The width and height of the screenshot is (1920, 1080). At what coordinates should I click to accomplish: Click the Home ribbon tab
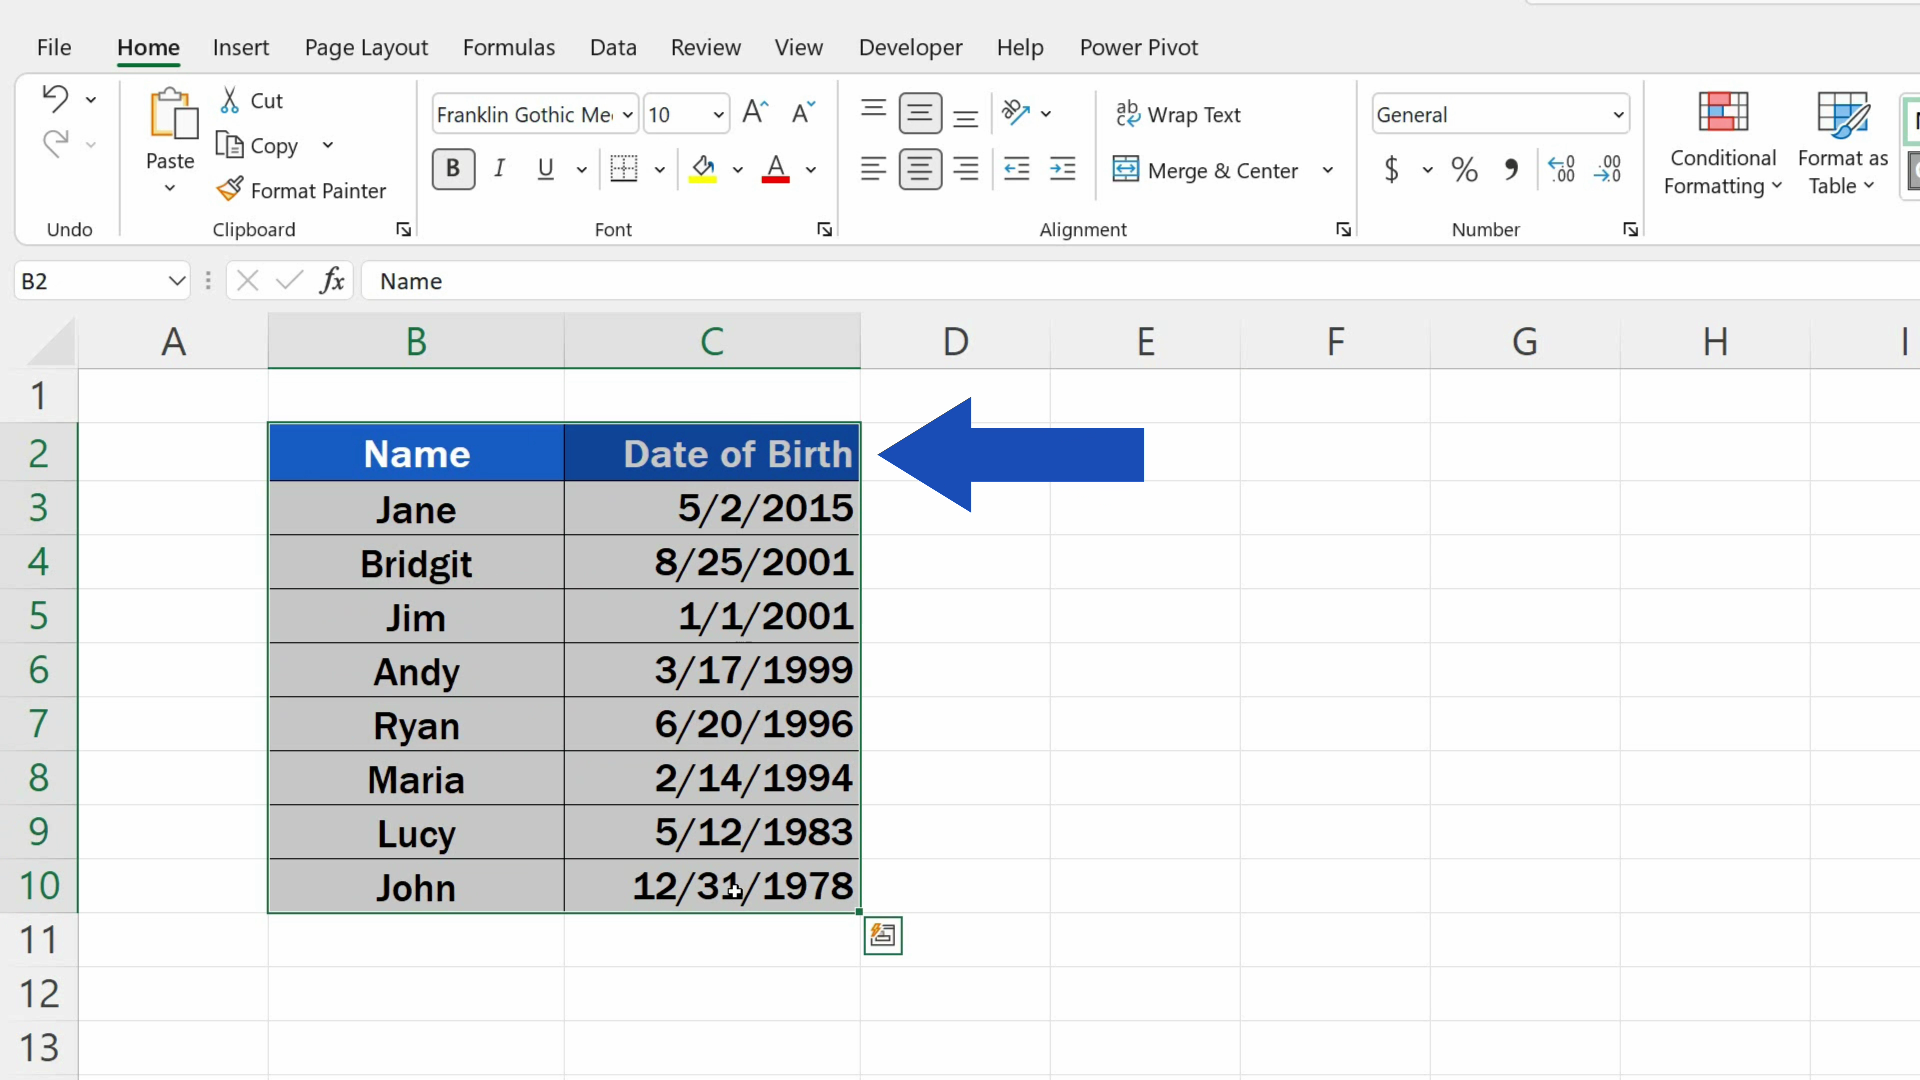(148, 47)
